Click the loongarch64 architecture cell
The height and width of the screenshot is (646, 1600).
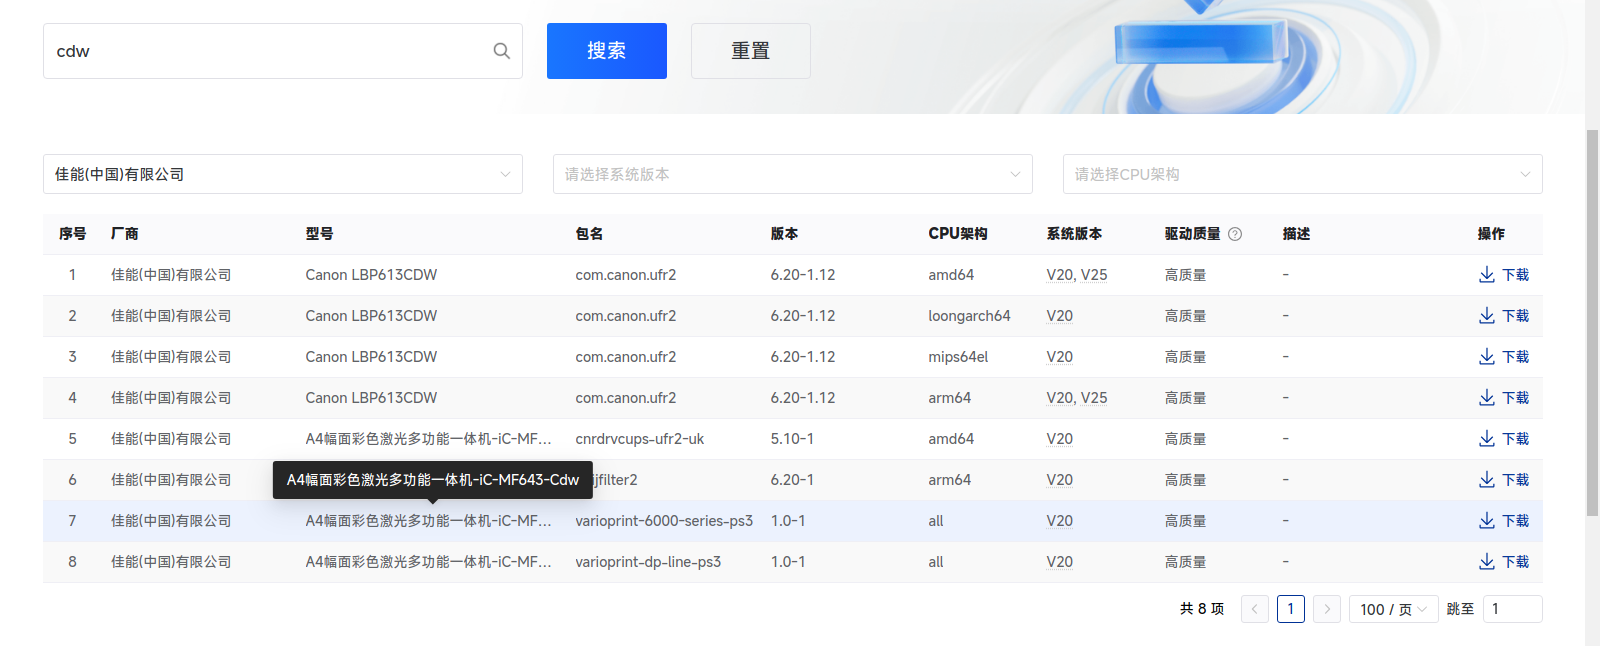tap(970, 316)
